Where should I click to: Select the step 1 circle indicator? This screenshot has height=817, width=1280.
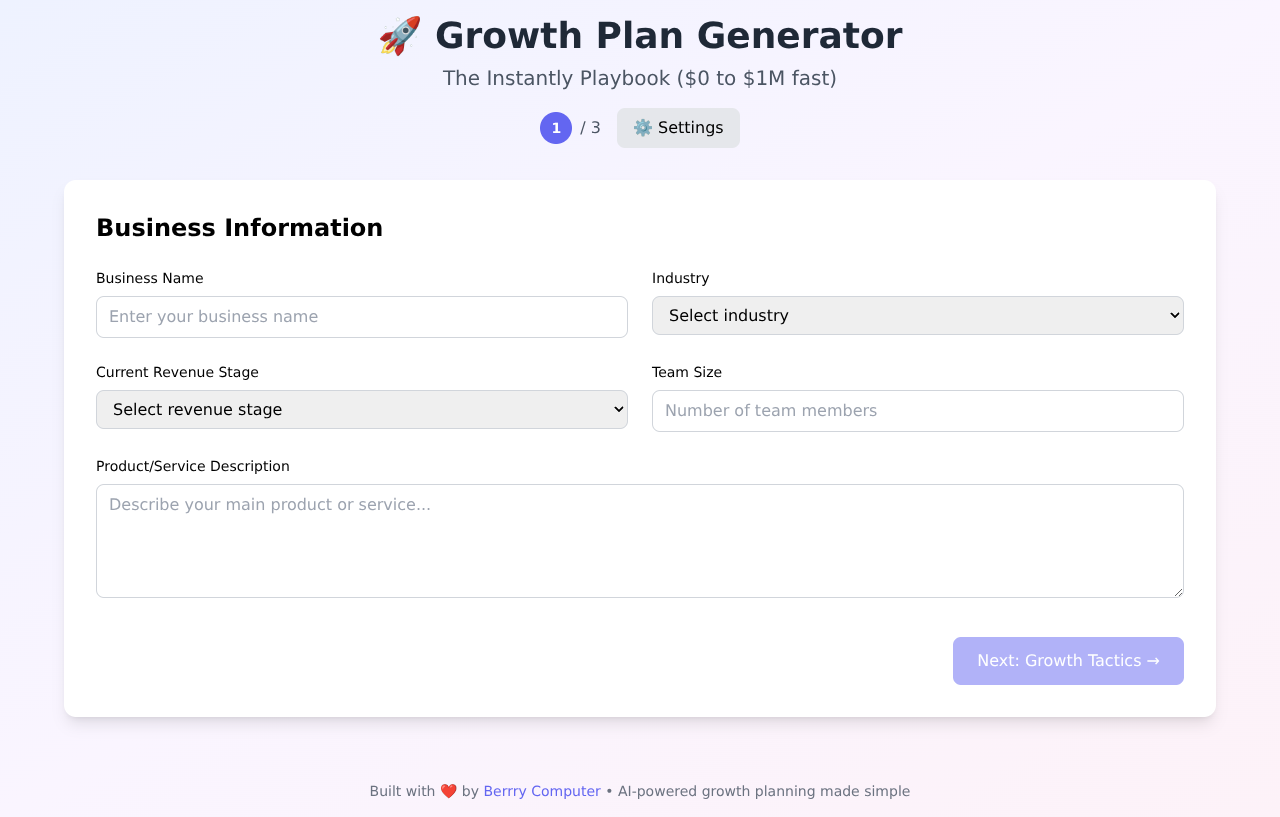556,128
